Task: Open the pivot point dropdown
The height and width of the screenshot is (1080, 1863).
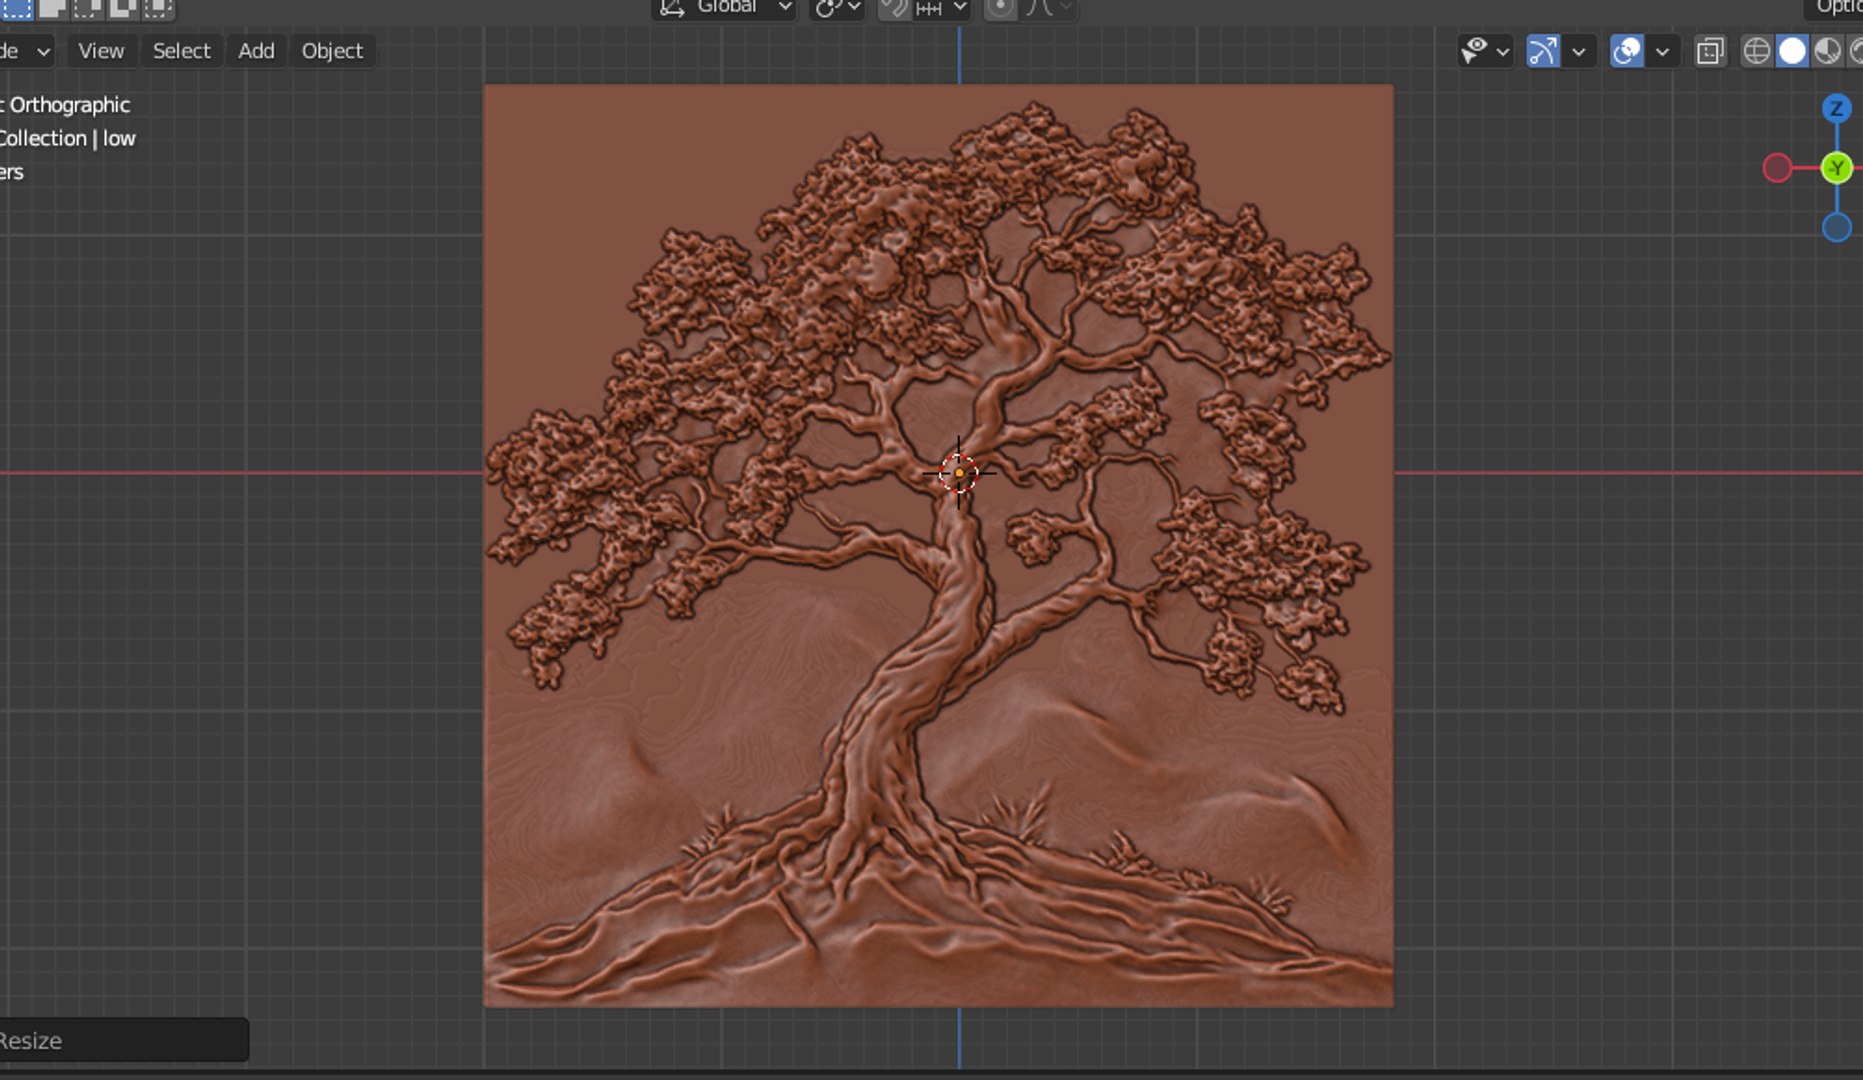Action: (x=837, y=8)
